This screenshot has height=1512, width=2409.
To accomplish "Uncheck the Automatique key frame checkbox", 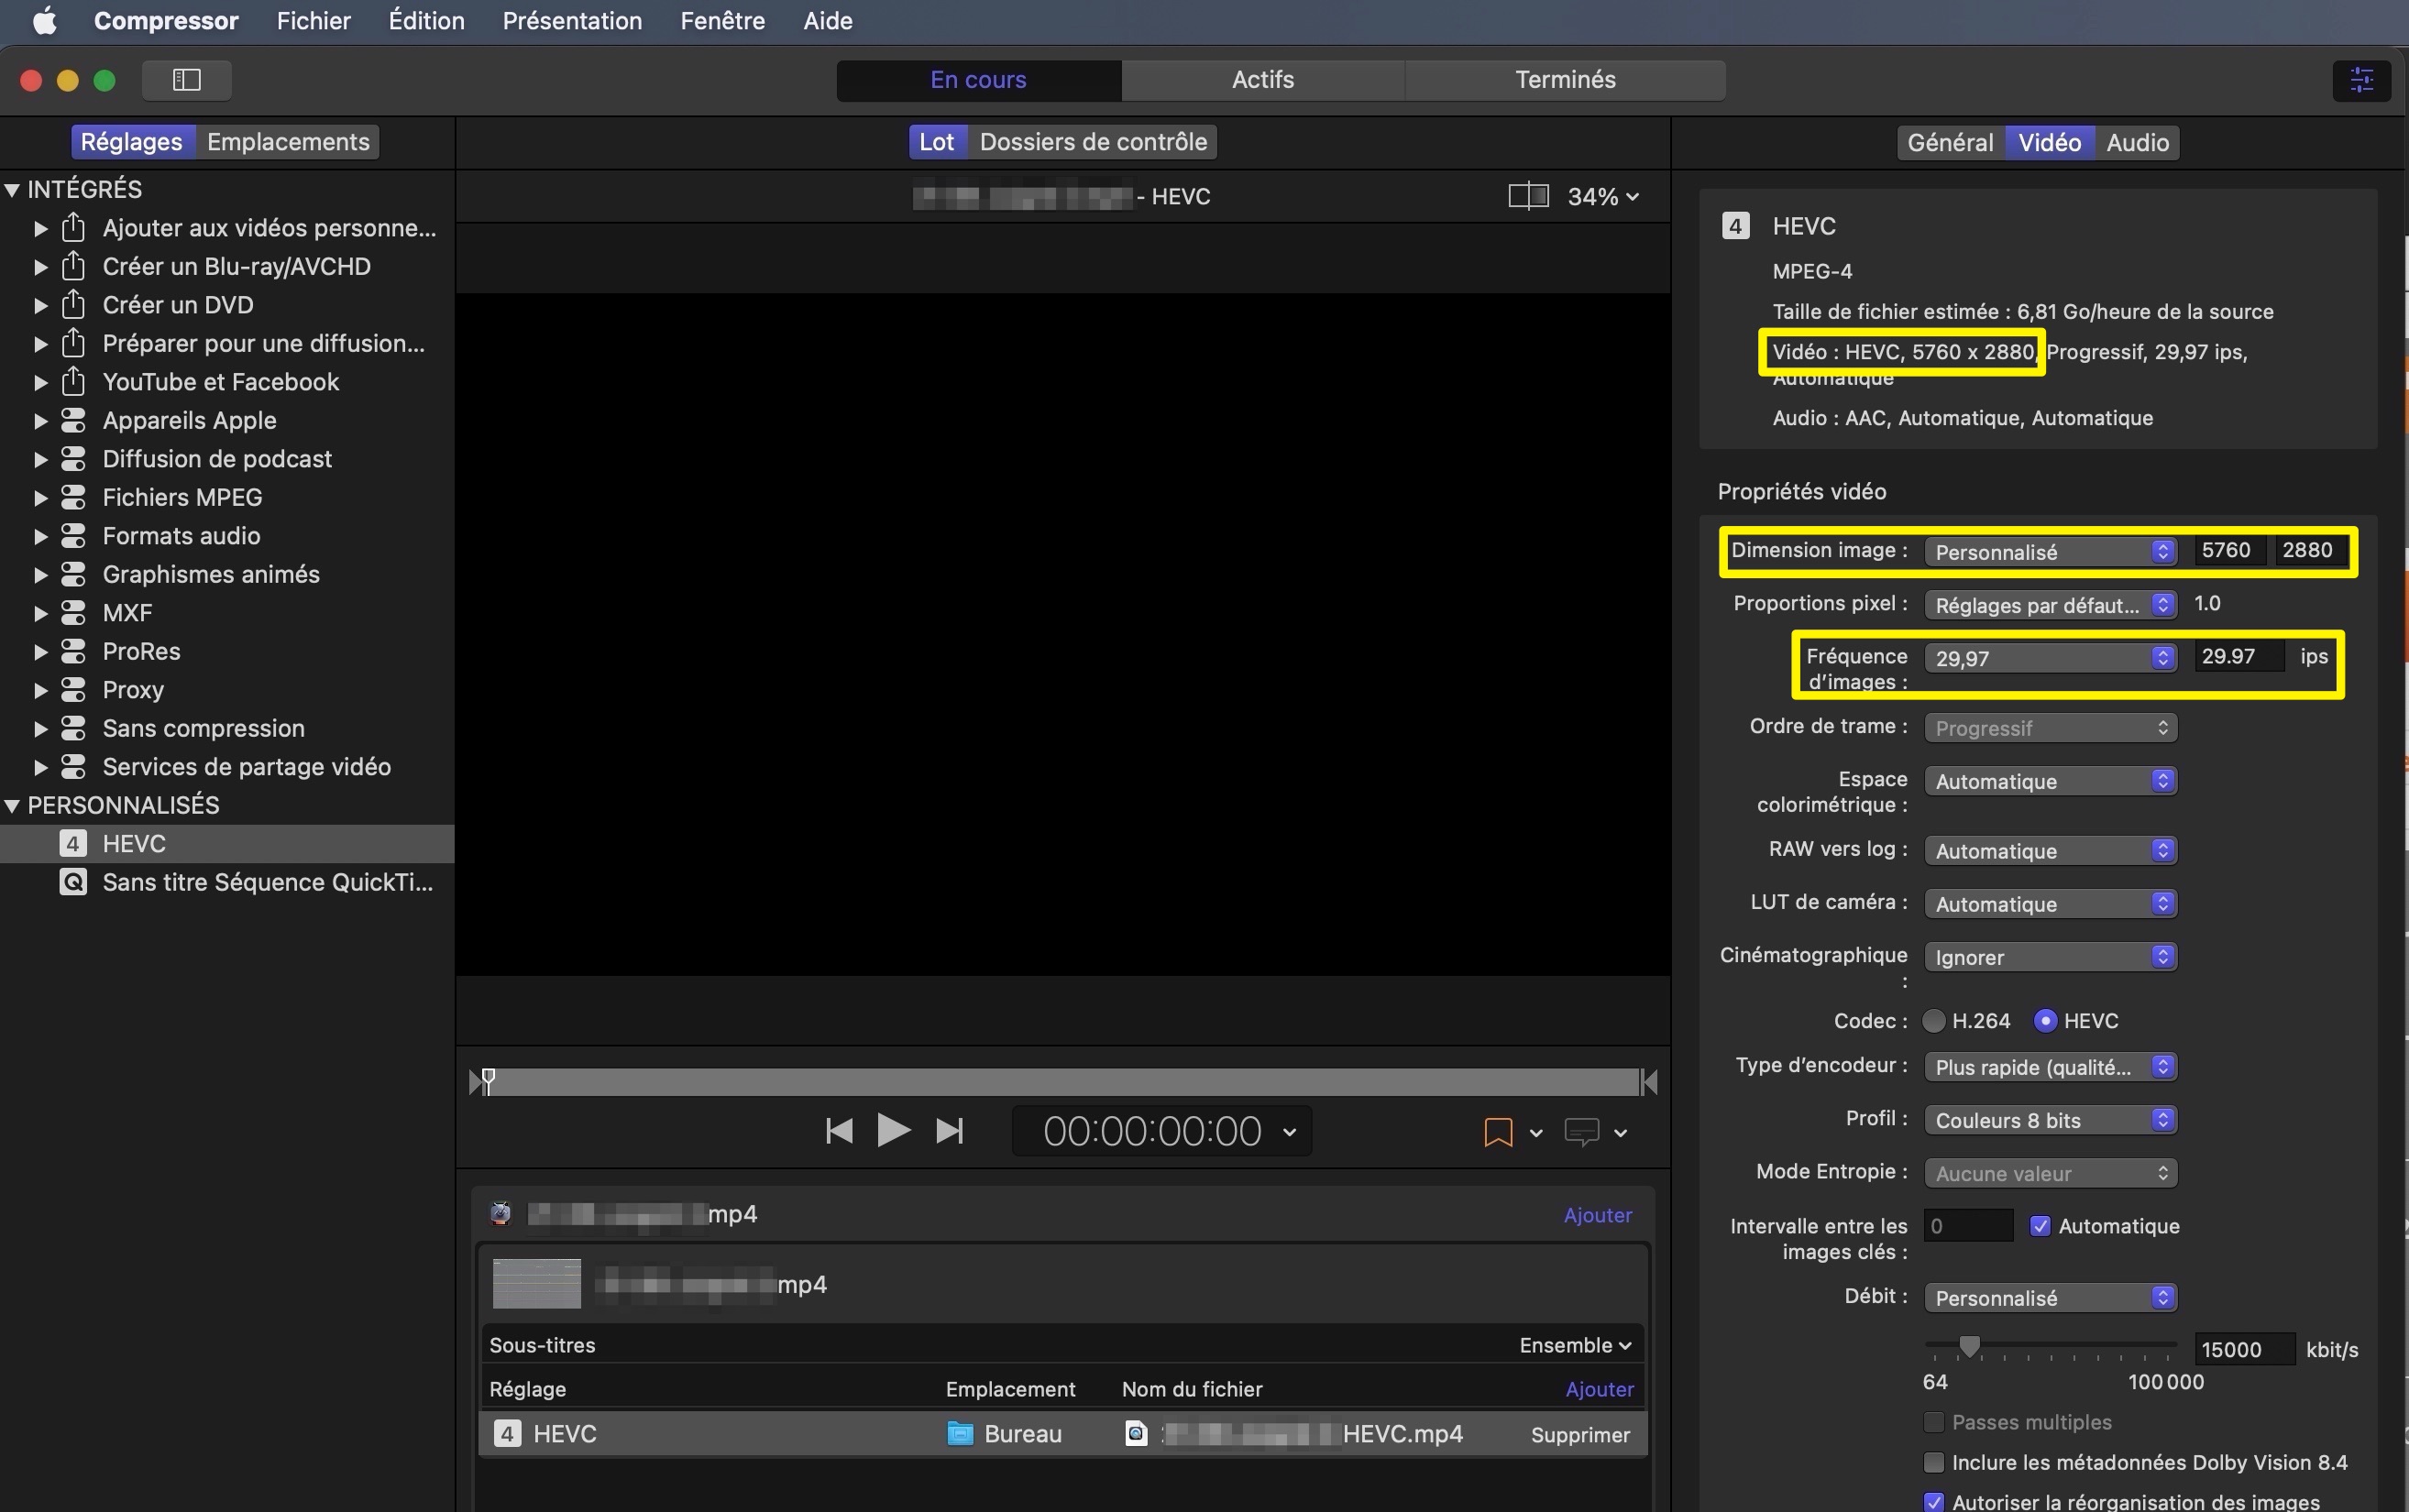I will pyautogui.click(x=2040, y=1226).
